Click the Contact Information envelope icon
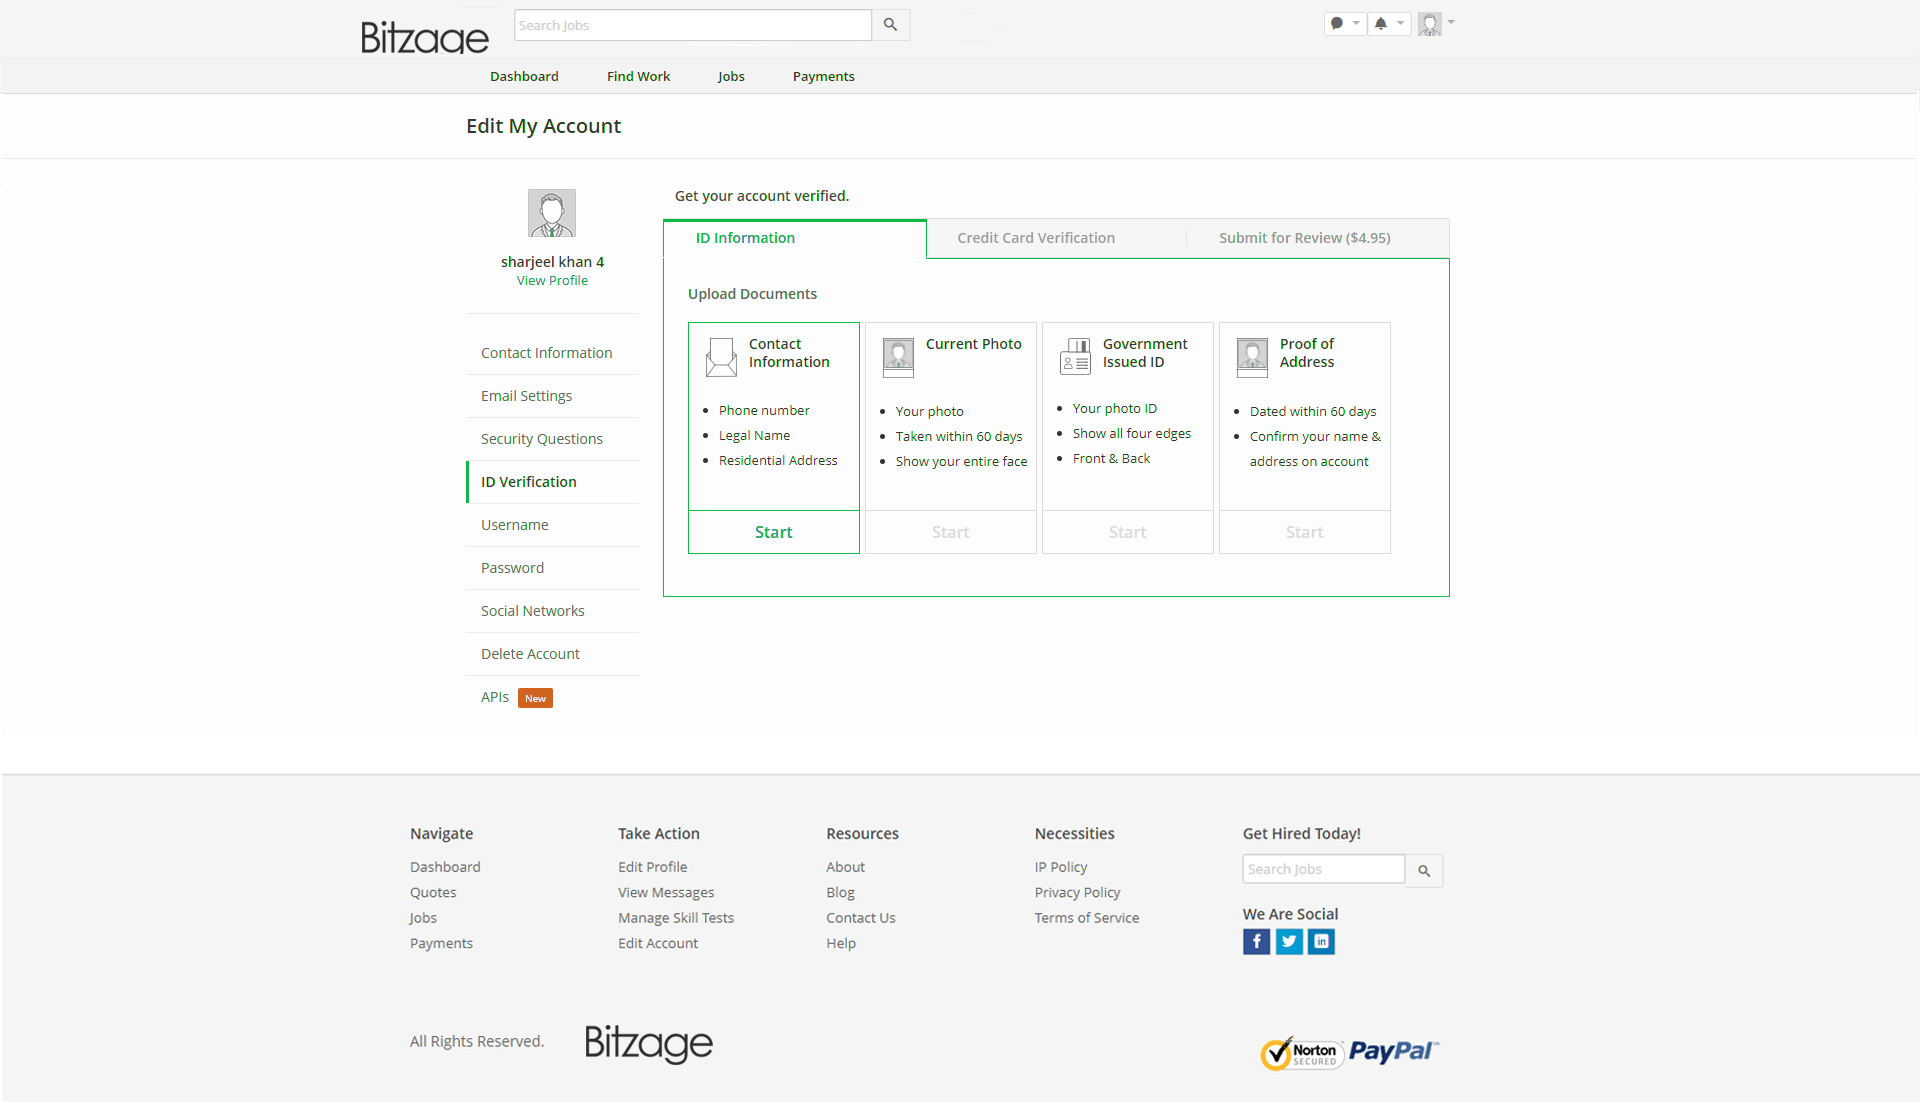Screen dimensions: 1920x1102 (721, 357)
